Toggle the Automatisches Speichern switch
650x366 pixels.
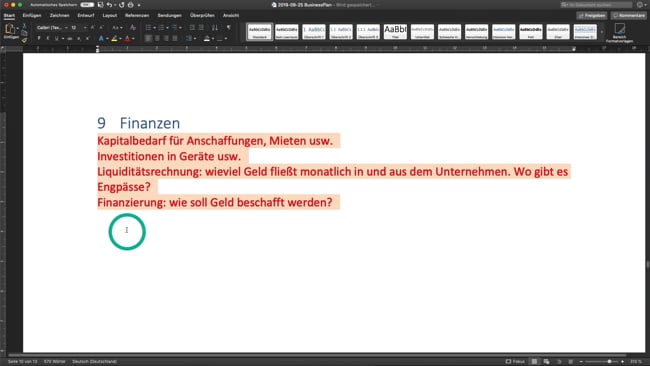pyautogui.click(x=87, y=5)
